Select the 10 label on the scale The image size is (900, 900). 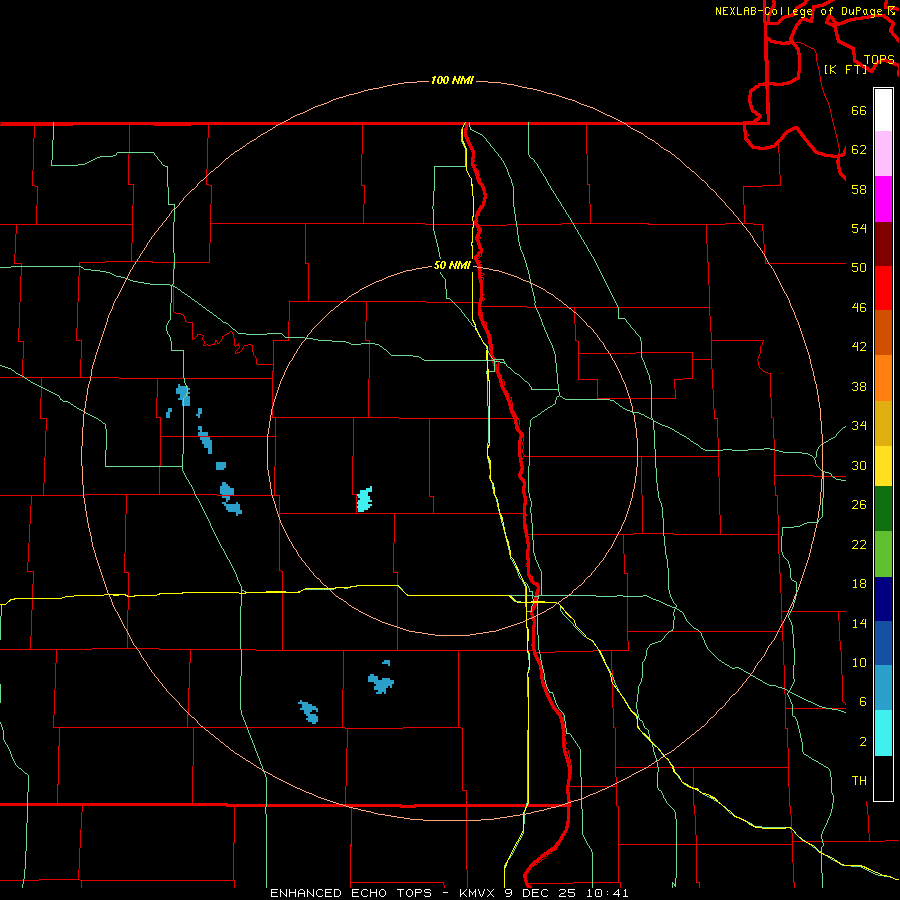(x=859, y=663)
